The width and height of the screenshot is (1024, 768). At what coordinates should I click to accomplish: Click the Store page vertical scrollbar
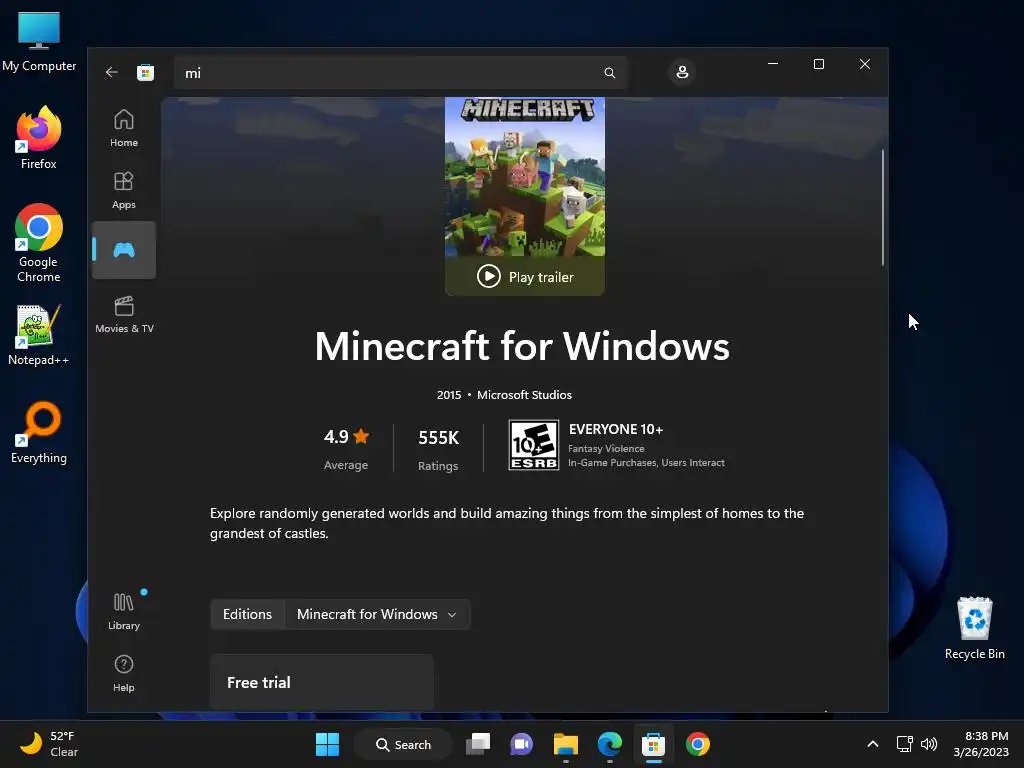[x=883, y=208]
